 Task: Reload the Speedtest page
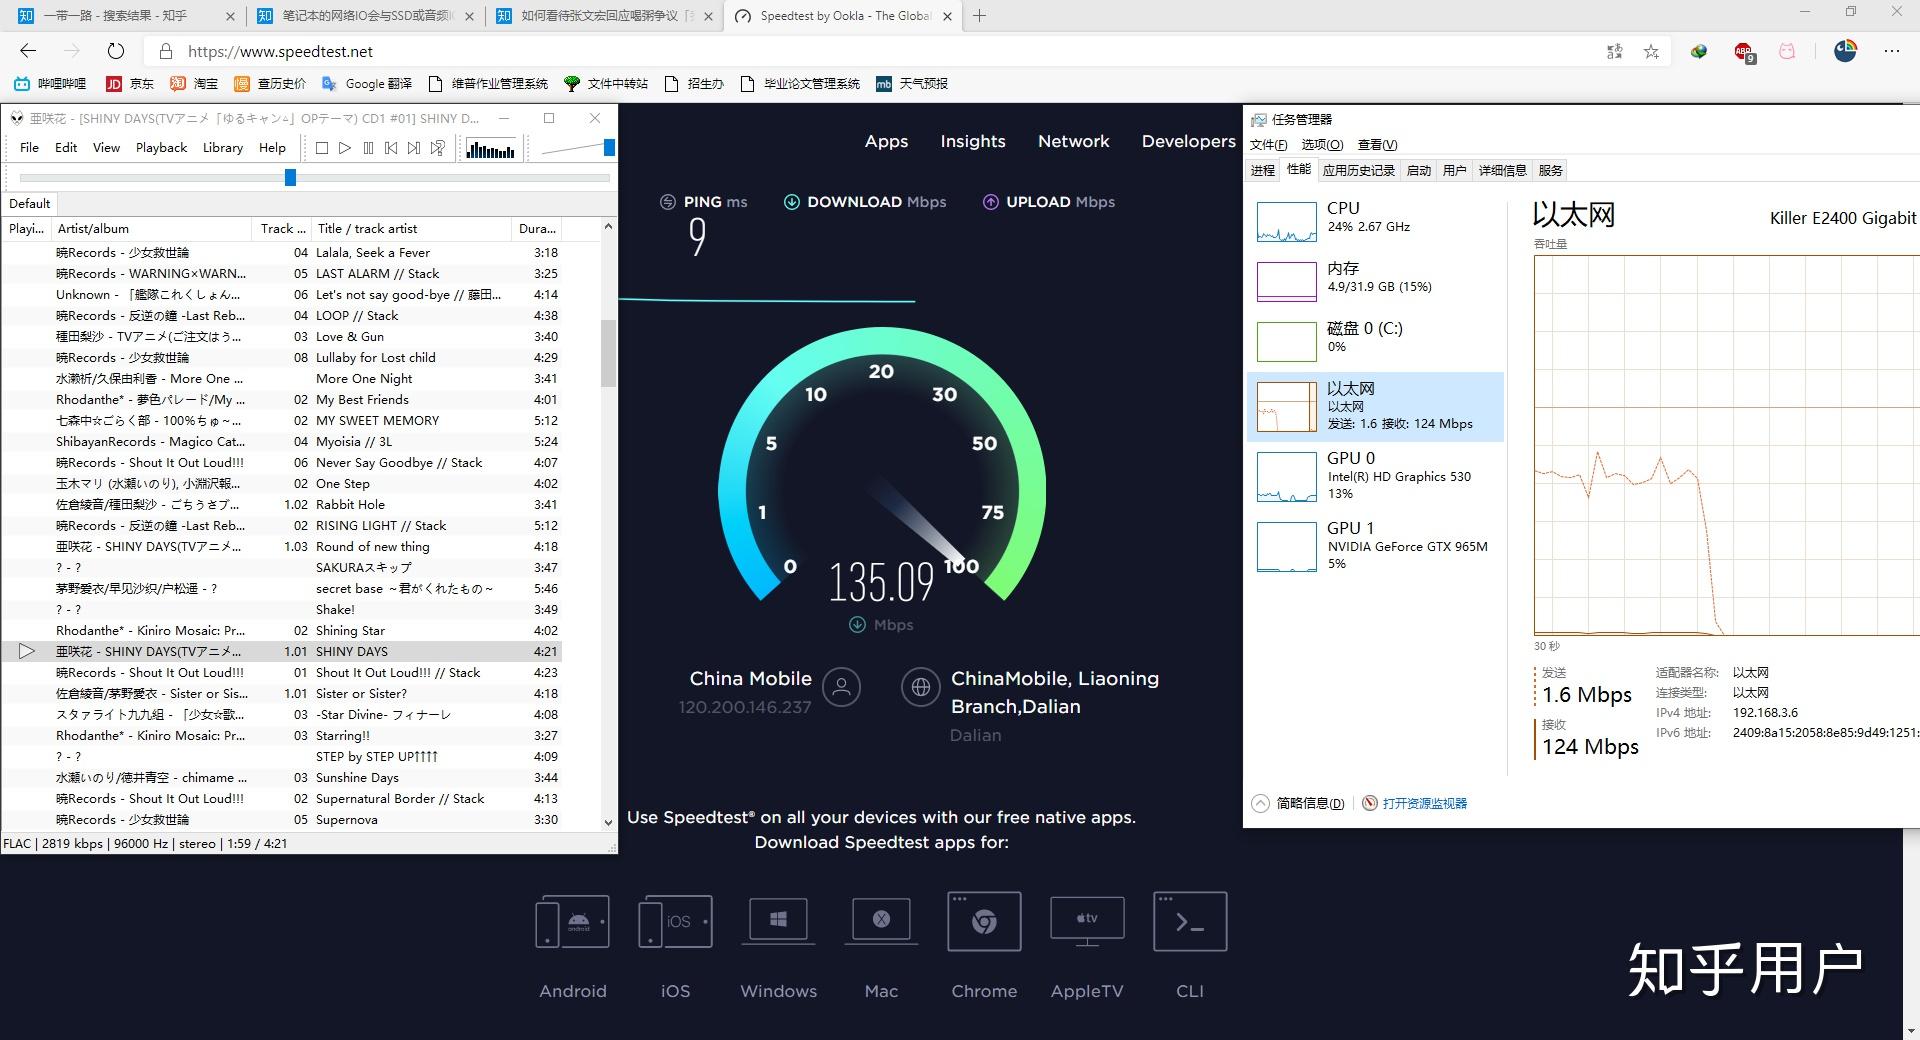click(x=116, y=51)
